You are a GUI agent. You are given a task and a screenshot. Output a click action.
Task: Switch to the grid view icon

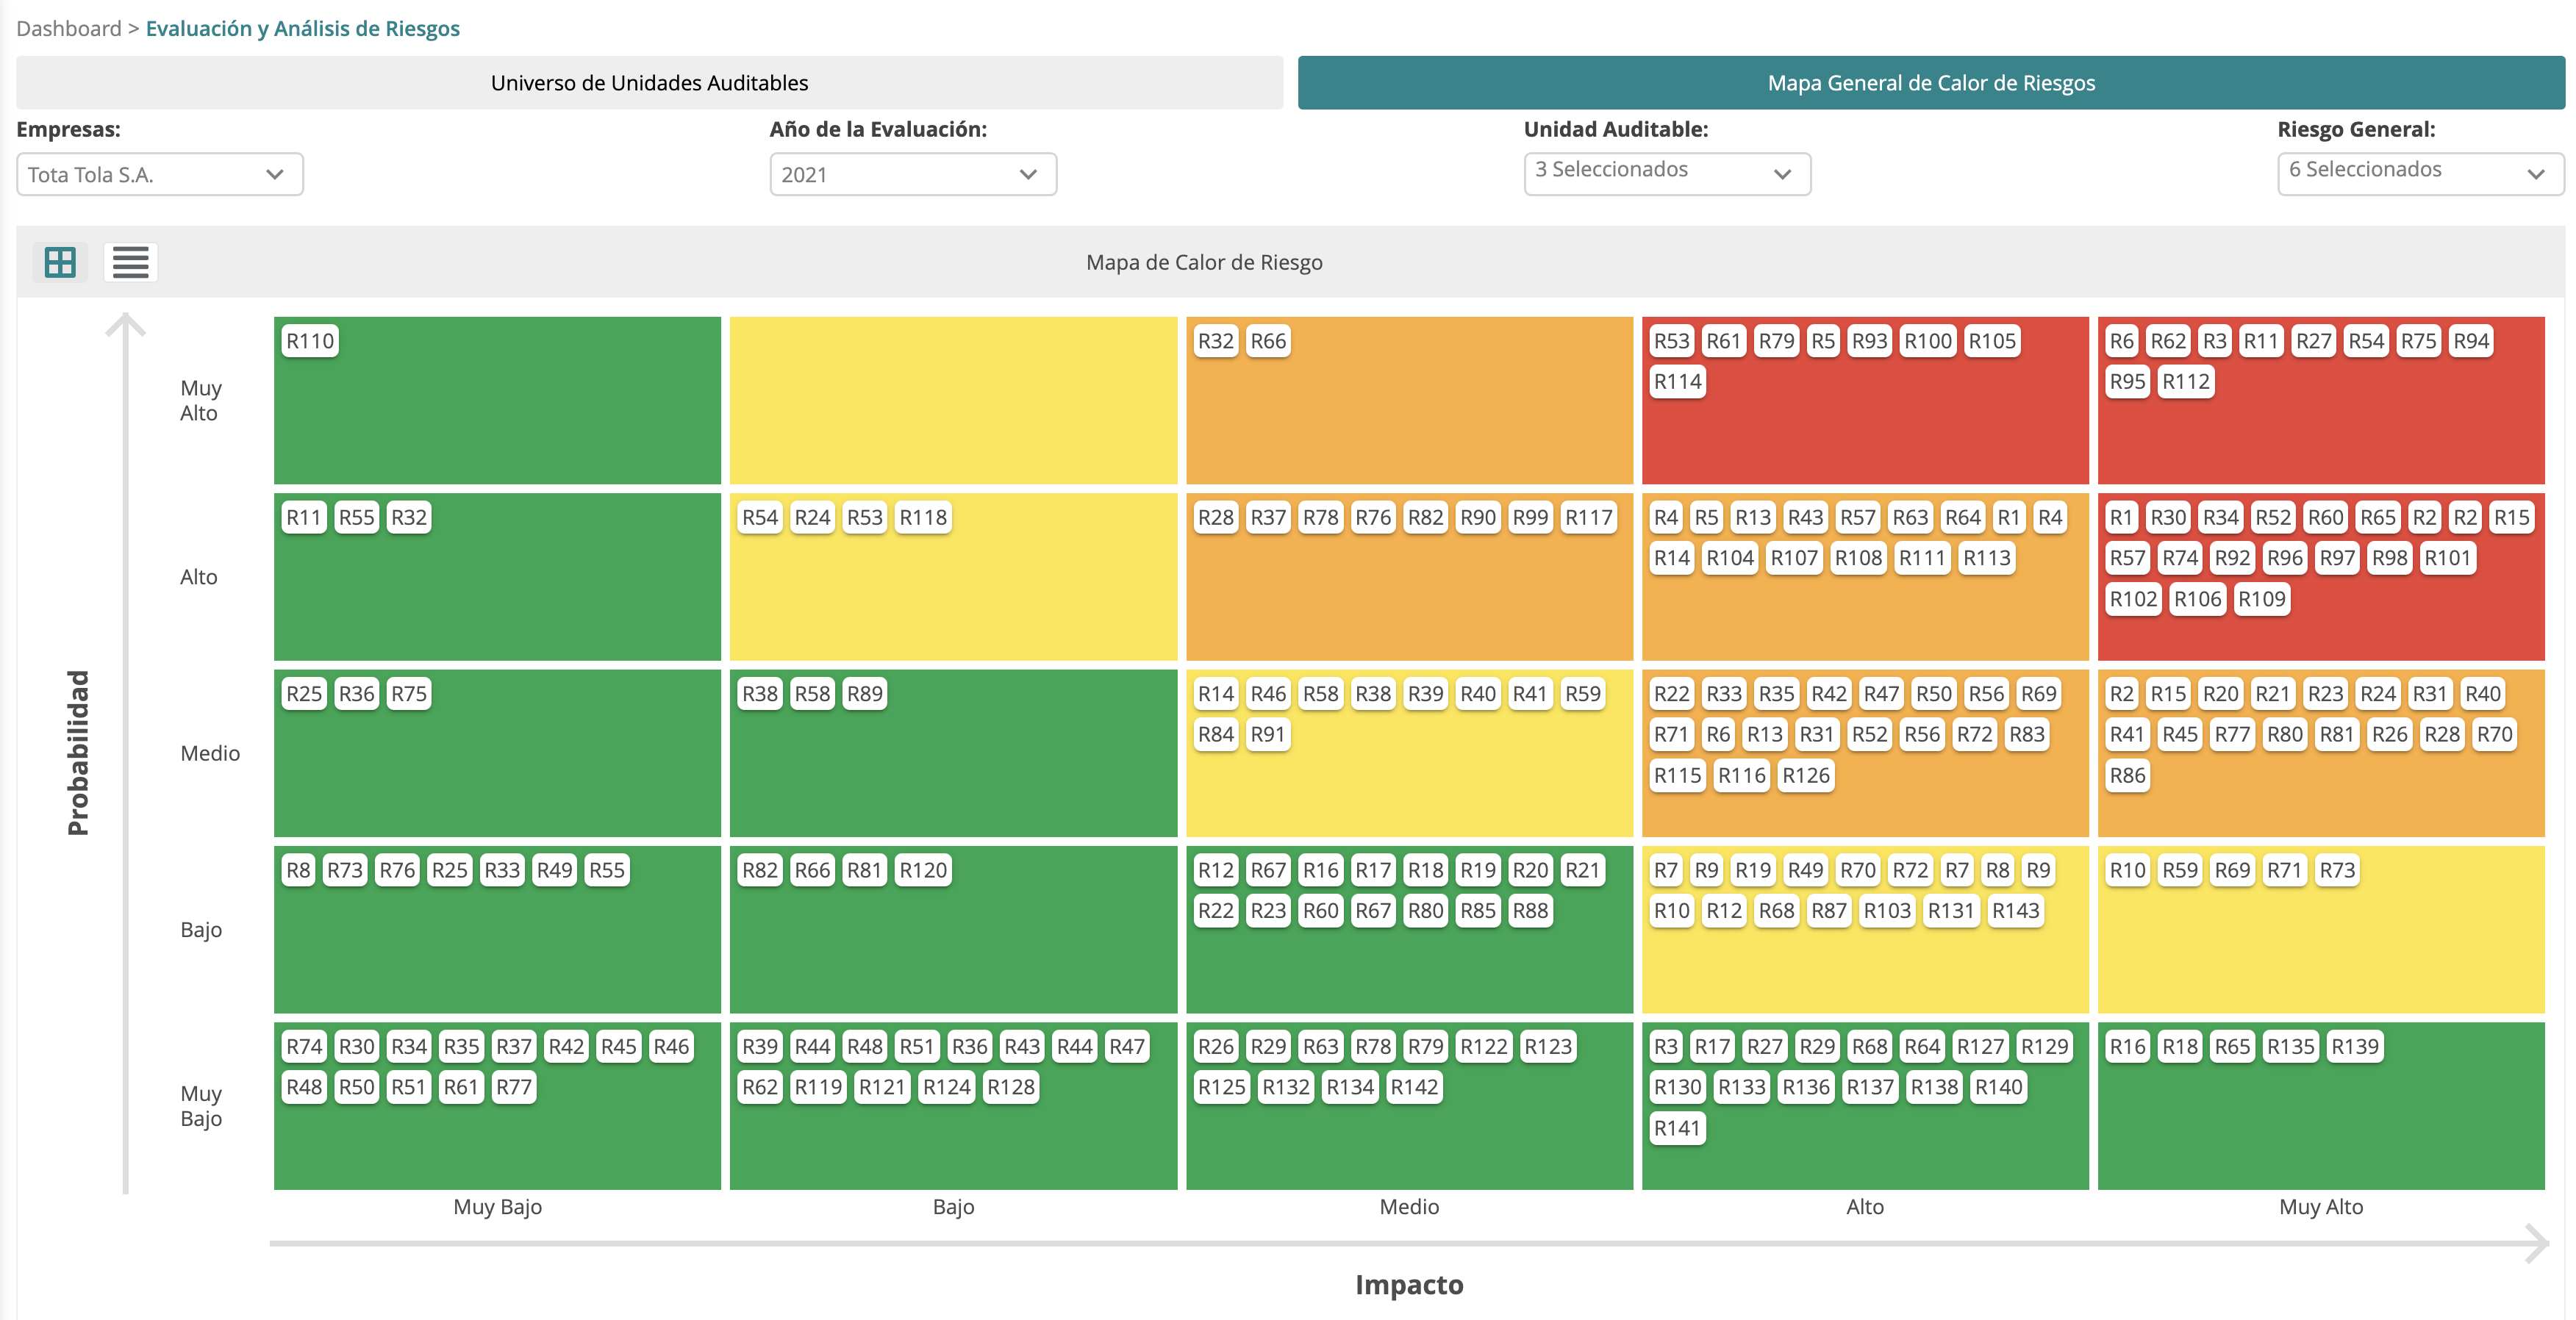point(59,262)
